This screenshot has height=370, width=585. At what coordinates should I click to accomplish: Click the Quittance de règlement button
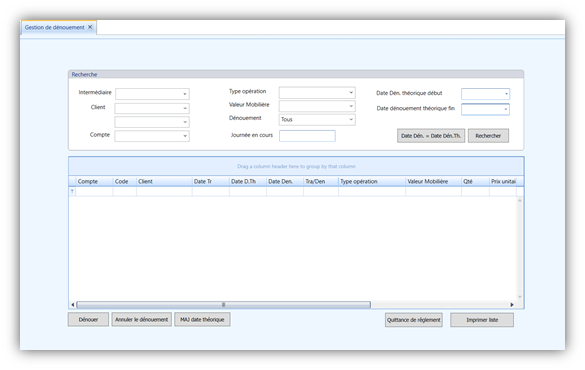tap(414, 320)
